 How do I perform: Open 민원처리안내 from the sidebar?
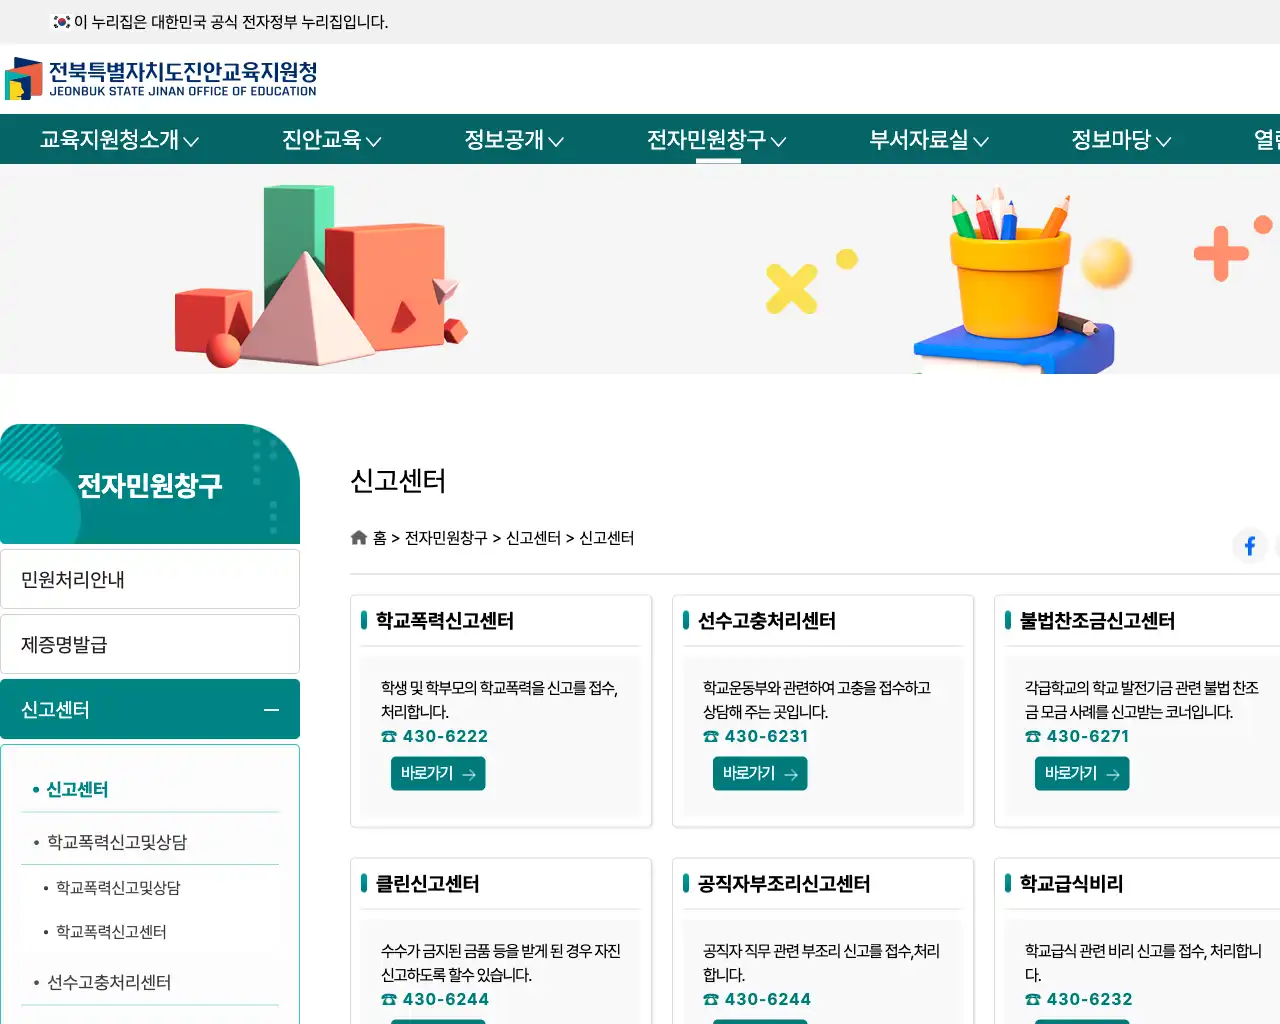coord(150,578)
